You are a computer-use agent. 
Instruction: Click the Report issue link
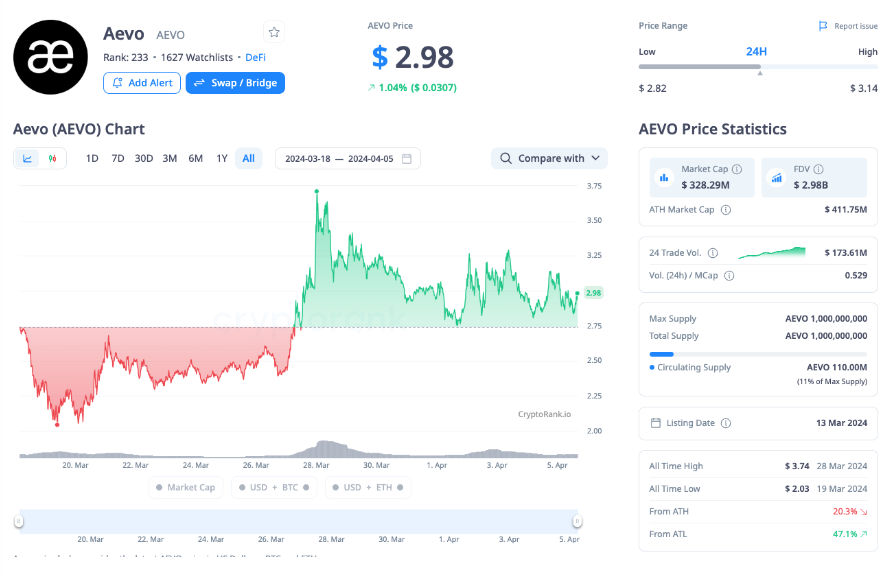pos(855,26)
